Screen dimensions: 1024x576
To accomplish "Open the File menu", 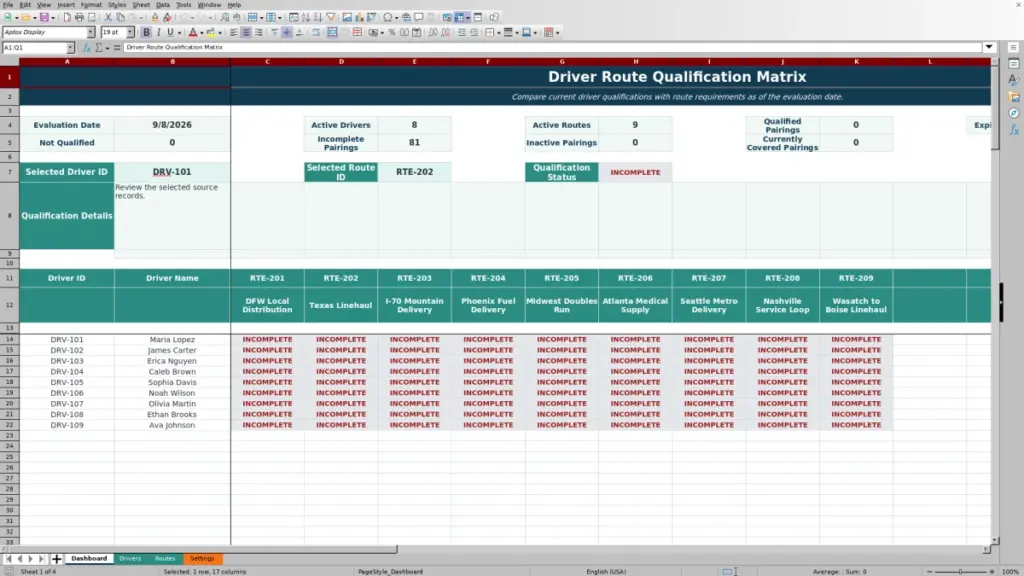I will pos(8,5).
